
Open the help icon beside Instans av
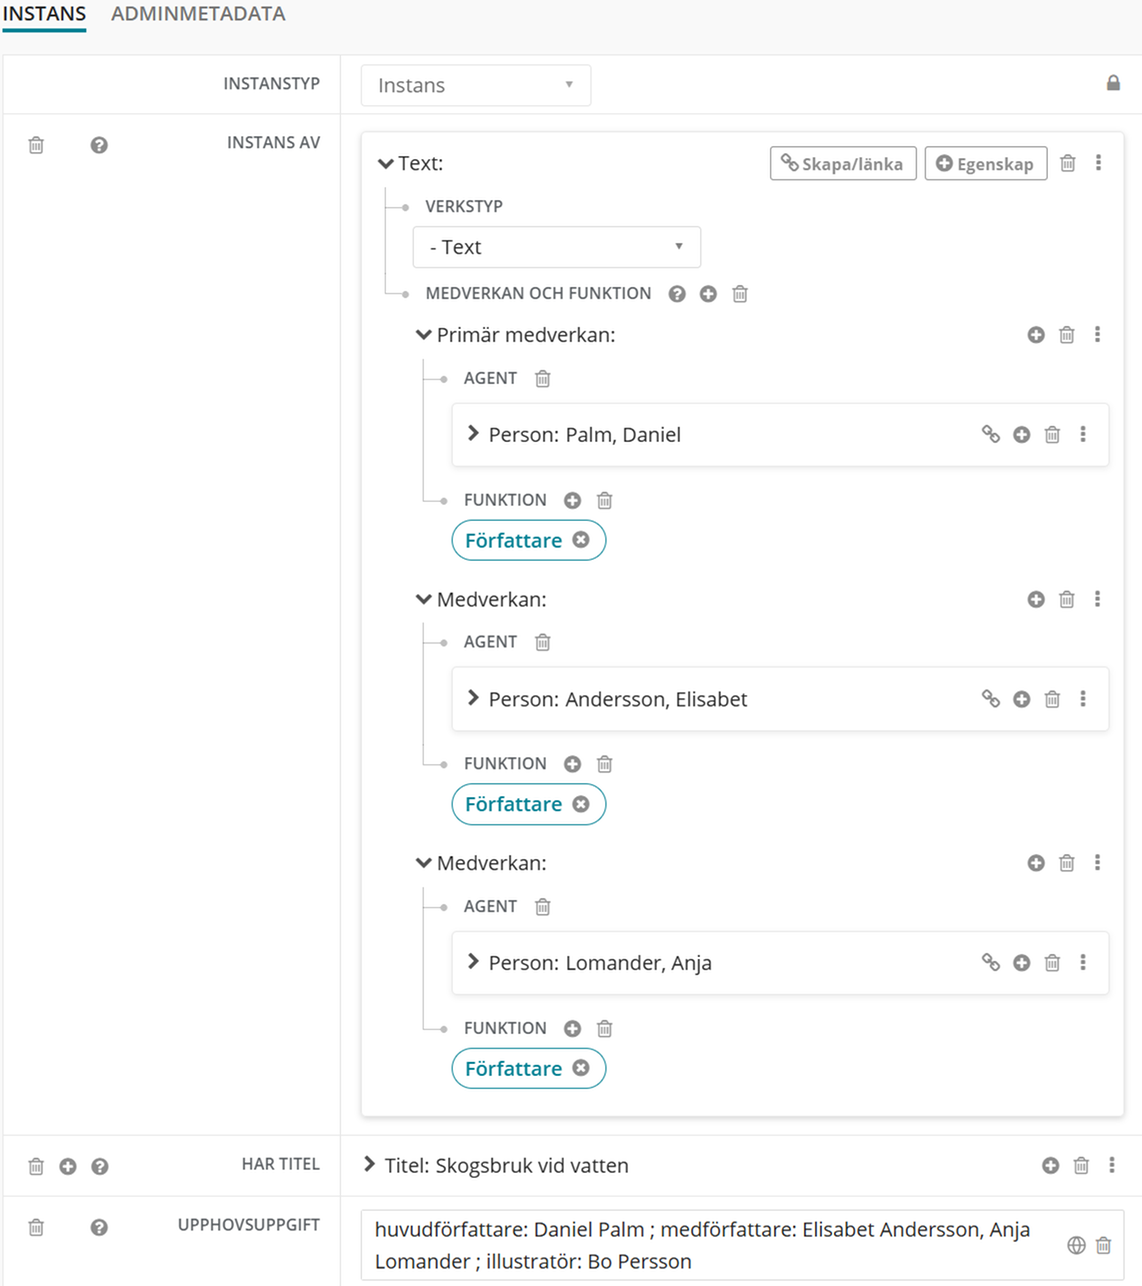pyautogui.click(x=99, y=145)
